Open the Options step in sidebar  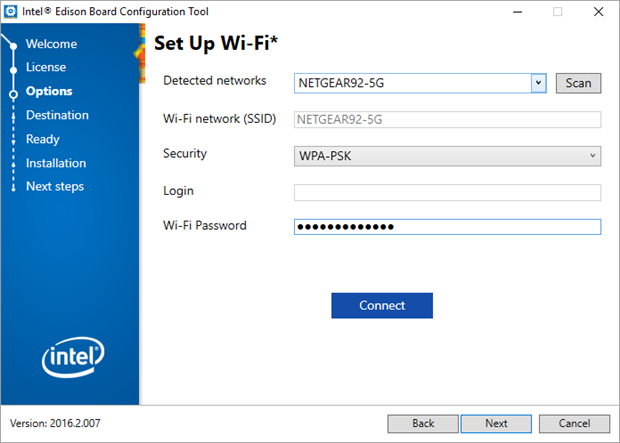click(x=49, y=91)
